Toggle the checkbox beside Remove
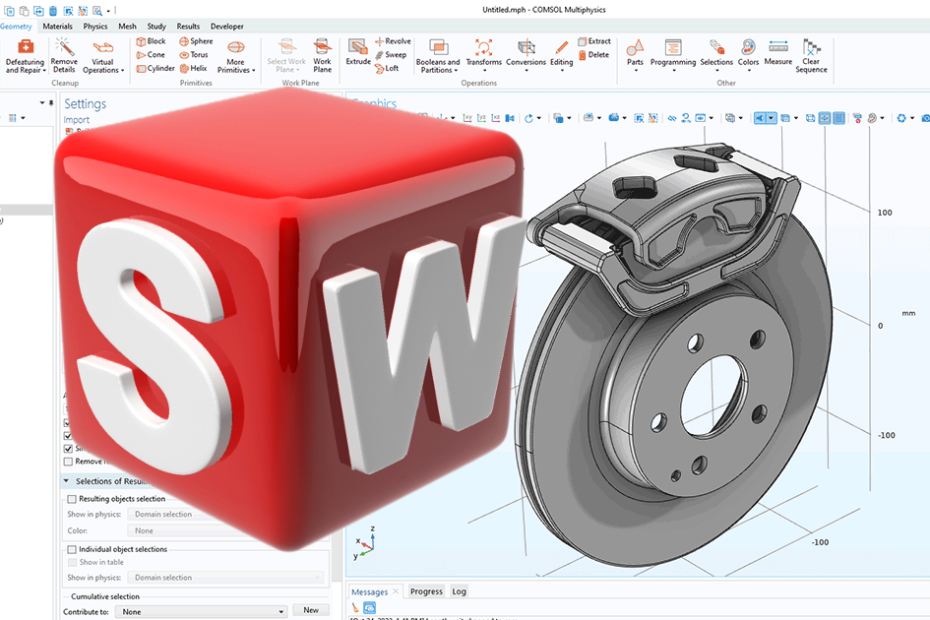 click(68, 461)
